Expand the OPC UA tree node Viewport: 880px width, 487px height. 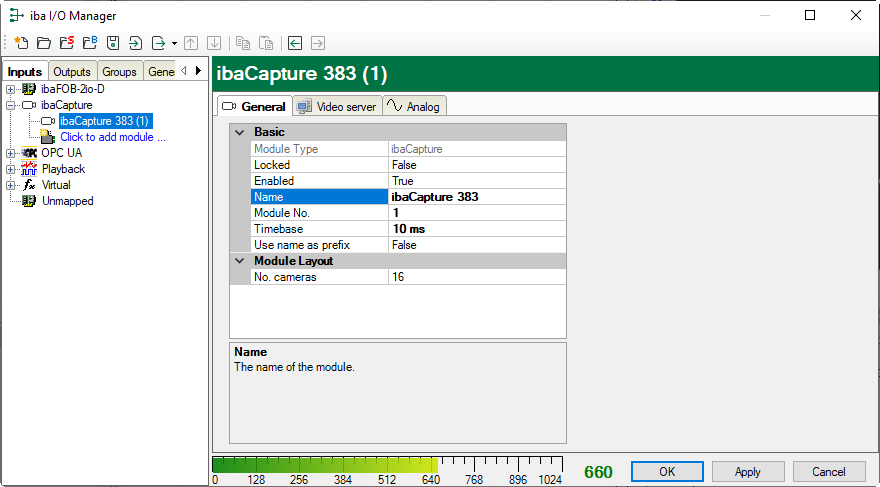(10, 153)
